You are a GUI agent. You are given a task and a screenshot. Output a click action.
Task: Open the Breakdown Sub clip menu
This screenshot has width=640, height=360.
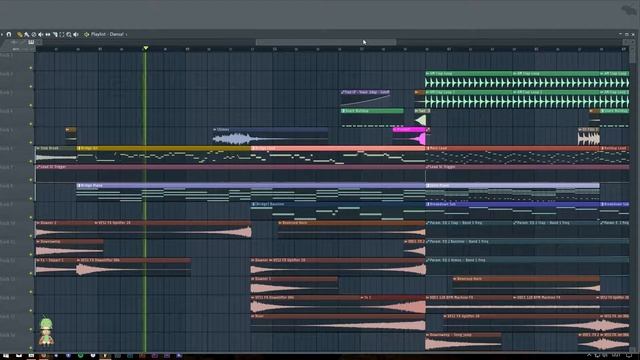pos(427,204)
